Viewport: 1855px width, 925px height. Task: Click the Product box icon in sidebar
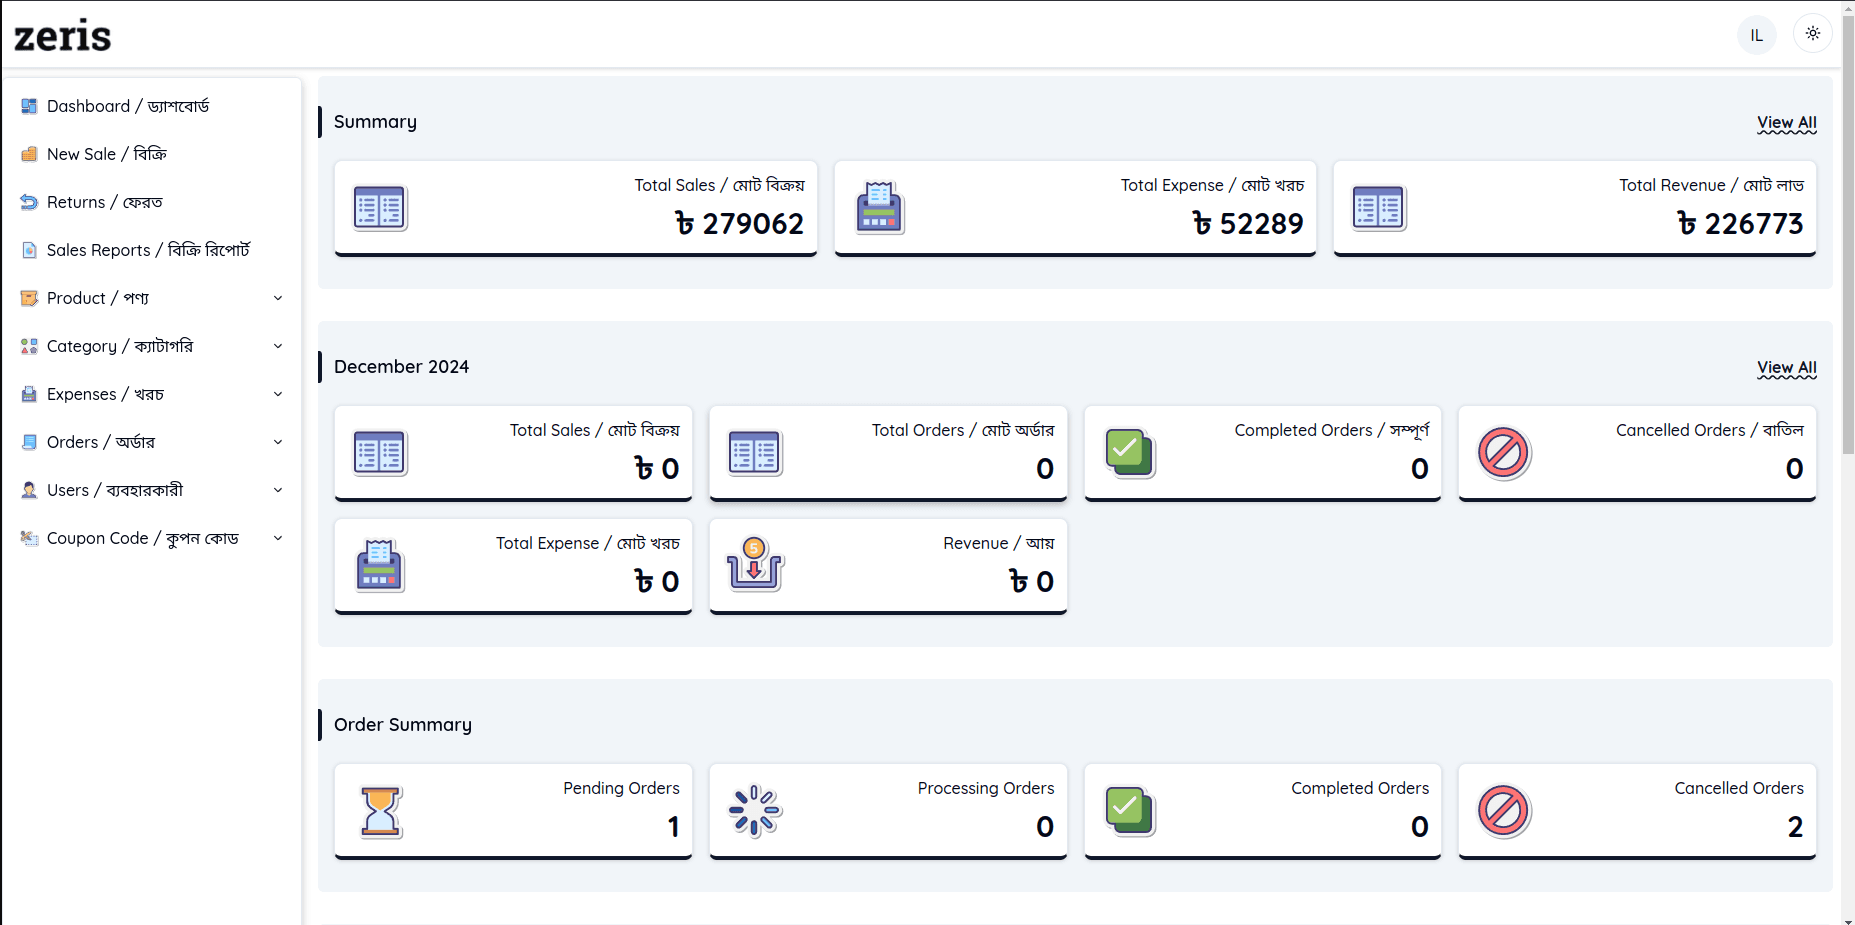point(29,298)
